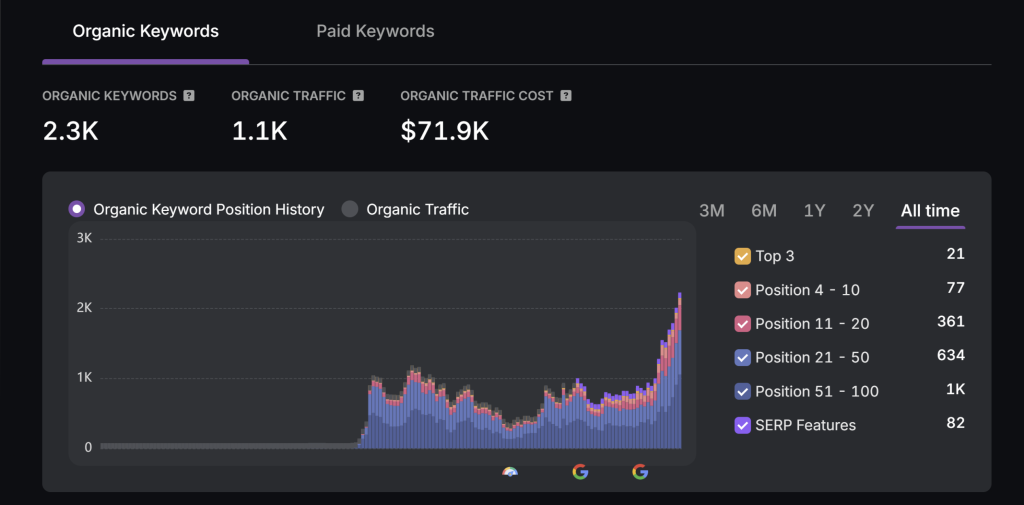Select the Organic Keywords tab

tap(145, 31)
